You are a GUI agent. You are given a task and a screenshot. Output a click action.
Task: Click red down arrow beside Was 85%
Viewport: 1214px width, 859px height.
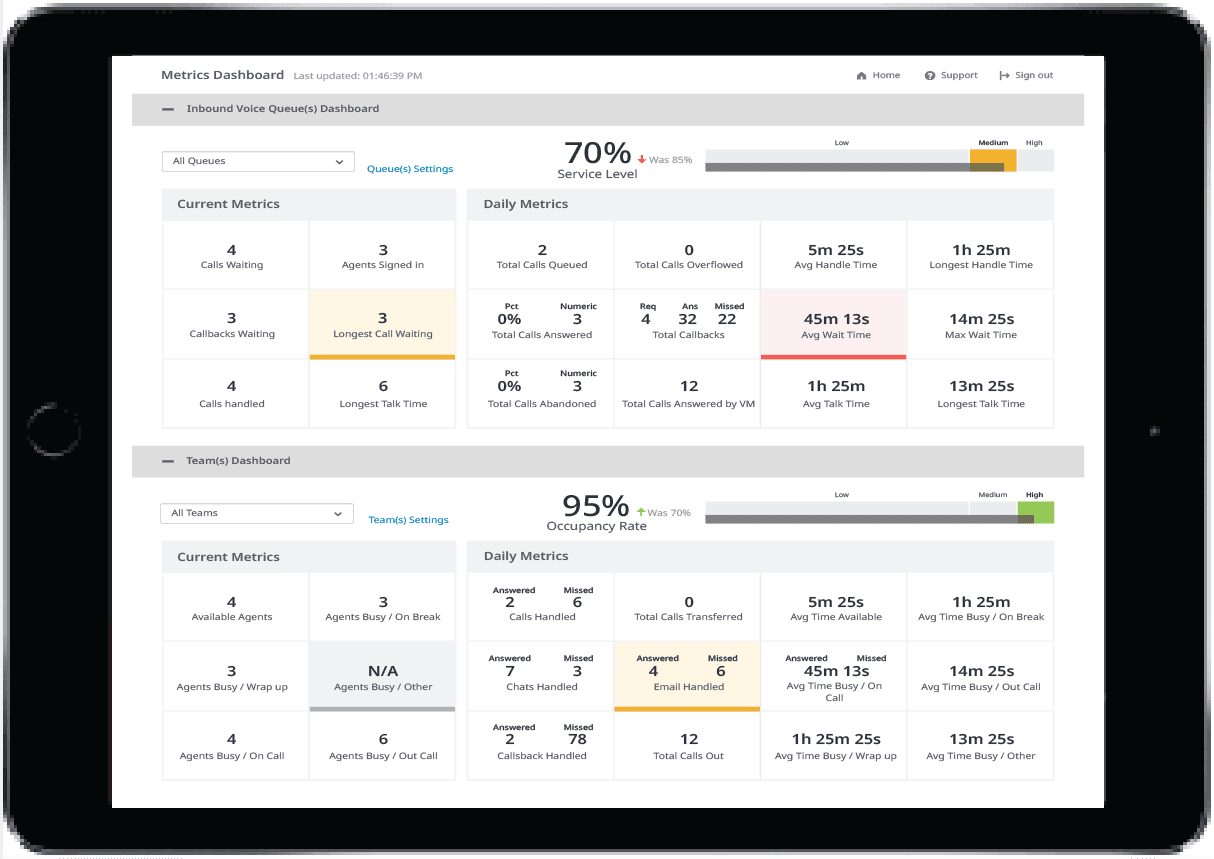click(x=640, y=159)
